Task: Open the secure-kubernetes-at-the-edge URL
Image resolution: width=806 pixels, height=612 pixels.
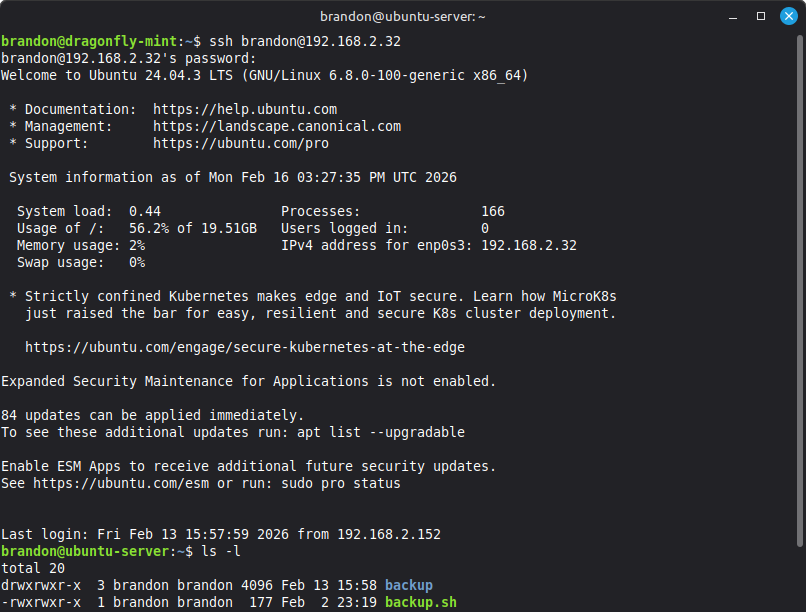Action: click(x=244, y=347)
